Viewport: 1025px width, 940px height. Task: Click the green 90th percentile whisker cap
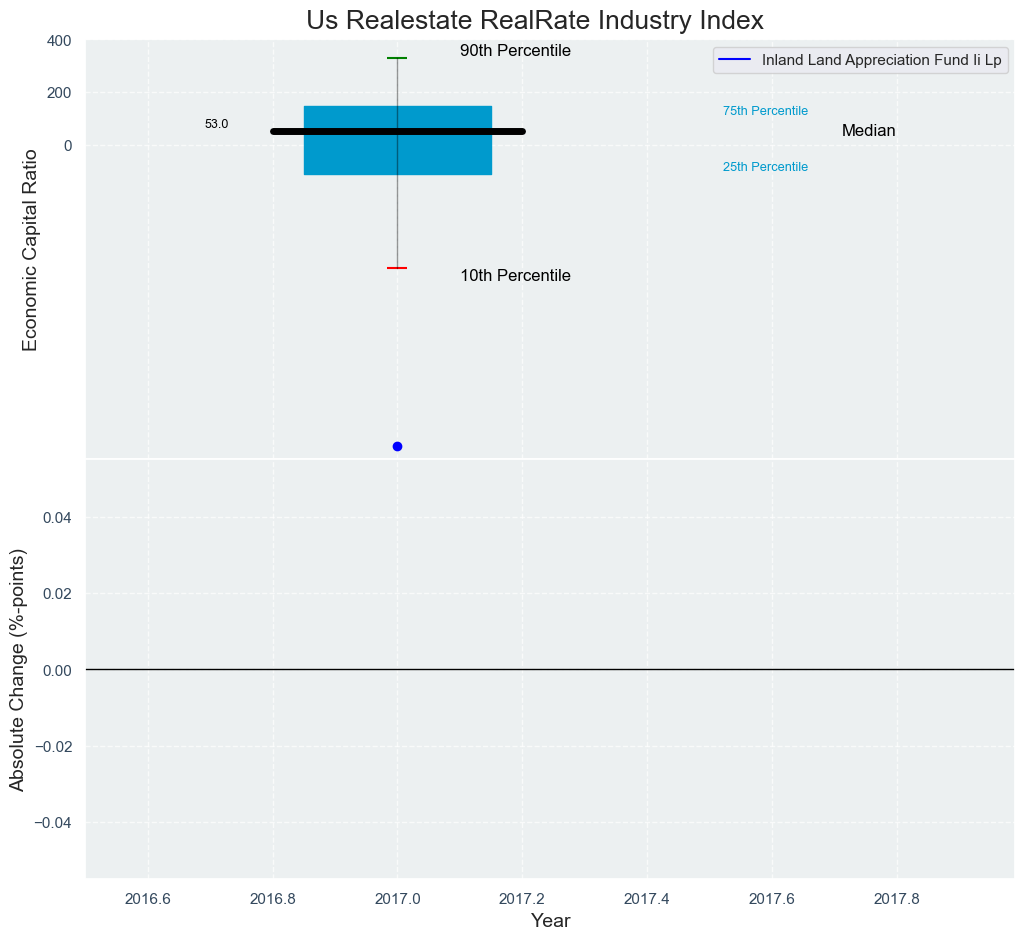tap(397, 58)
